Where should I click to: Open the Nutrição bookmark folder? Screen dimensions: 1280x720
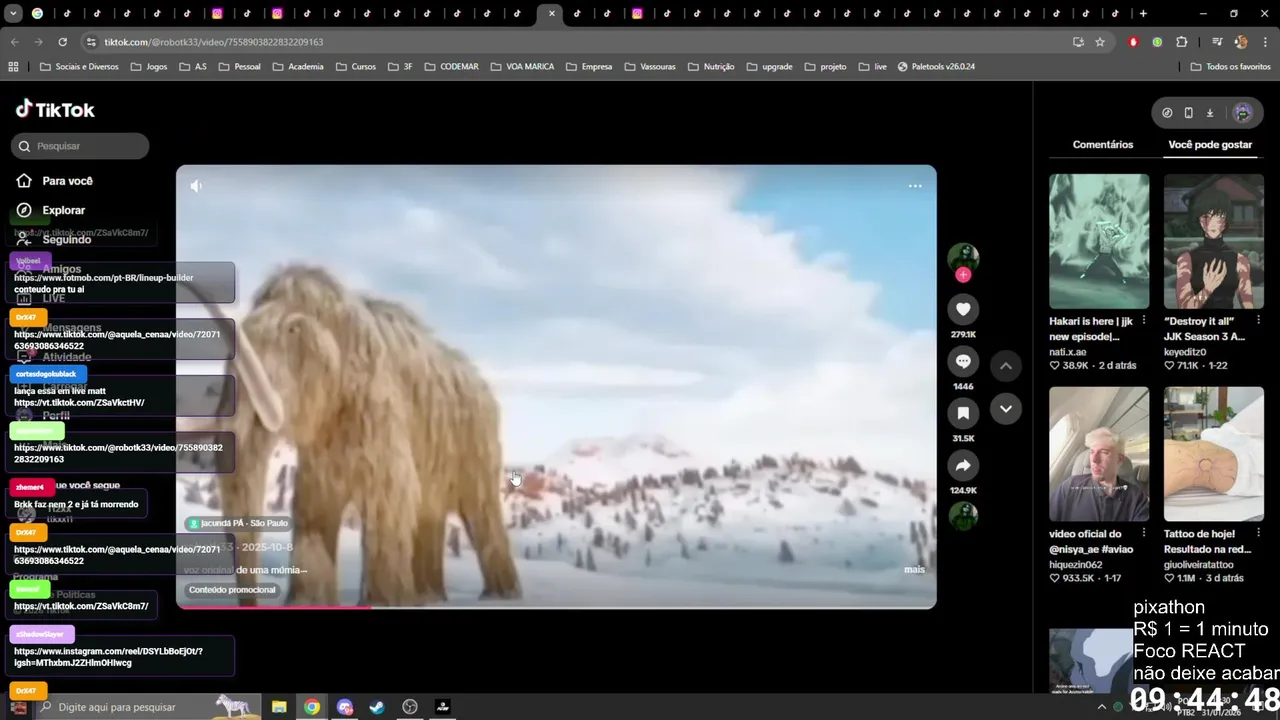(x=710, y=67)
